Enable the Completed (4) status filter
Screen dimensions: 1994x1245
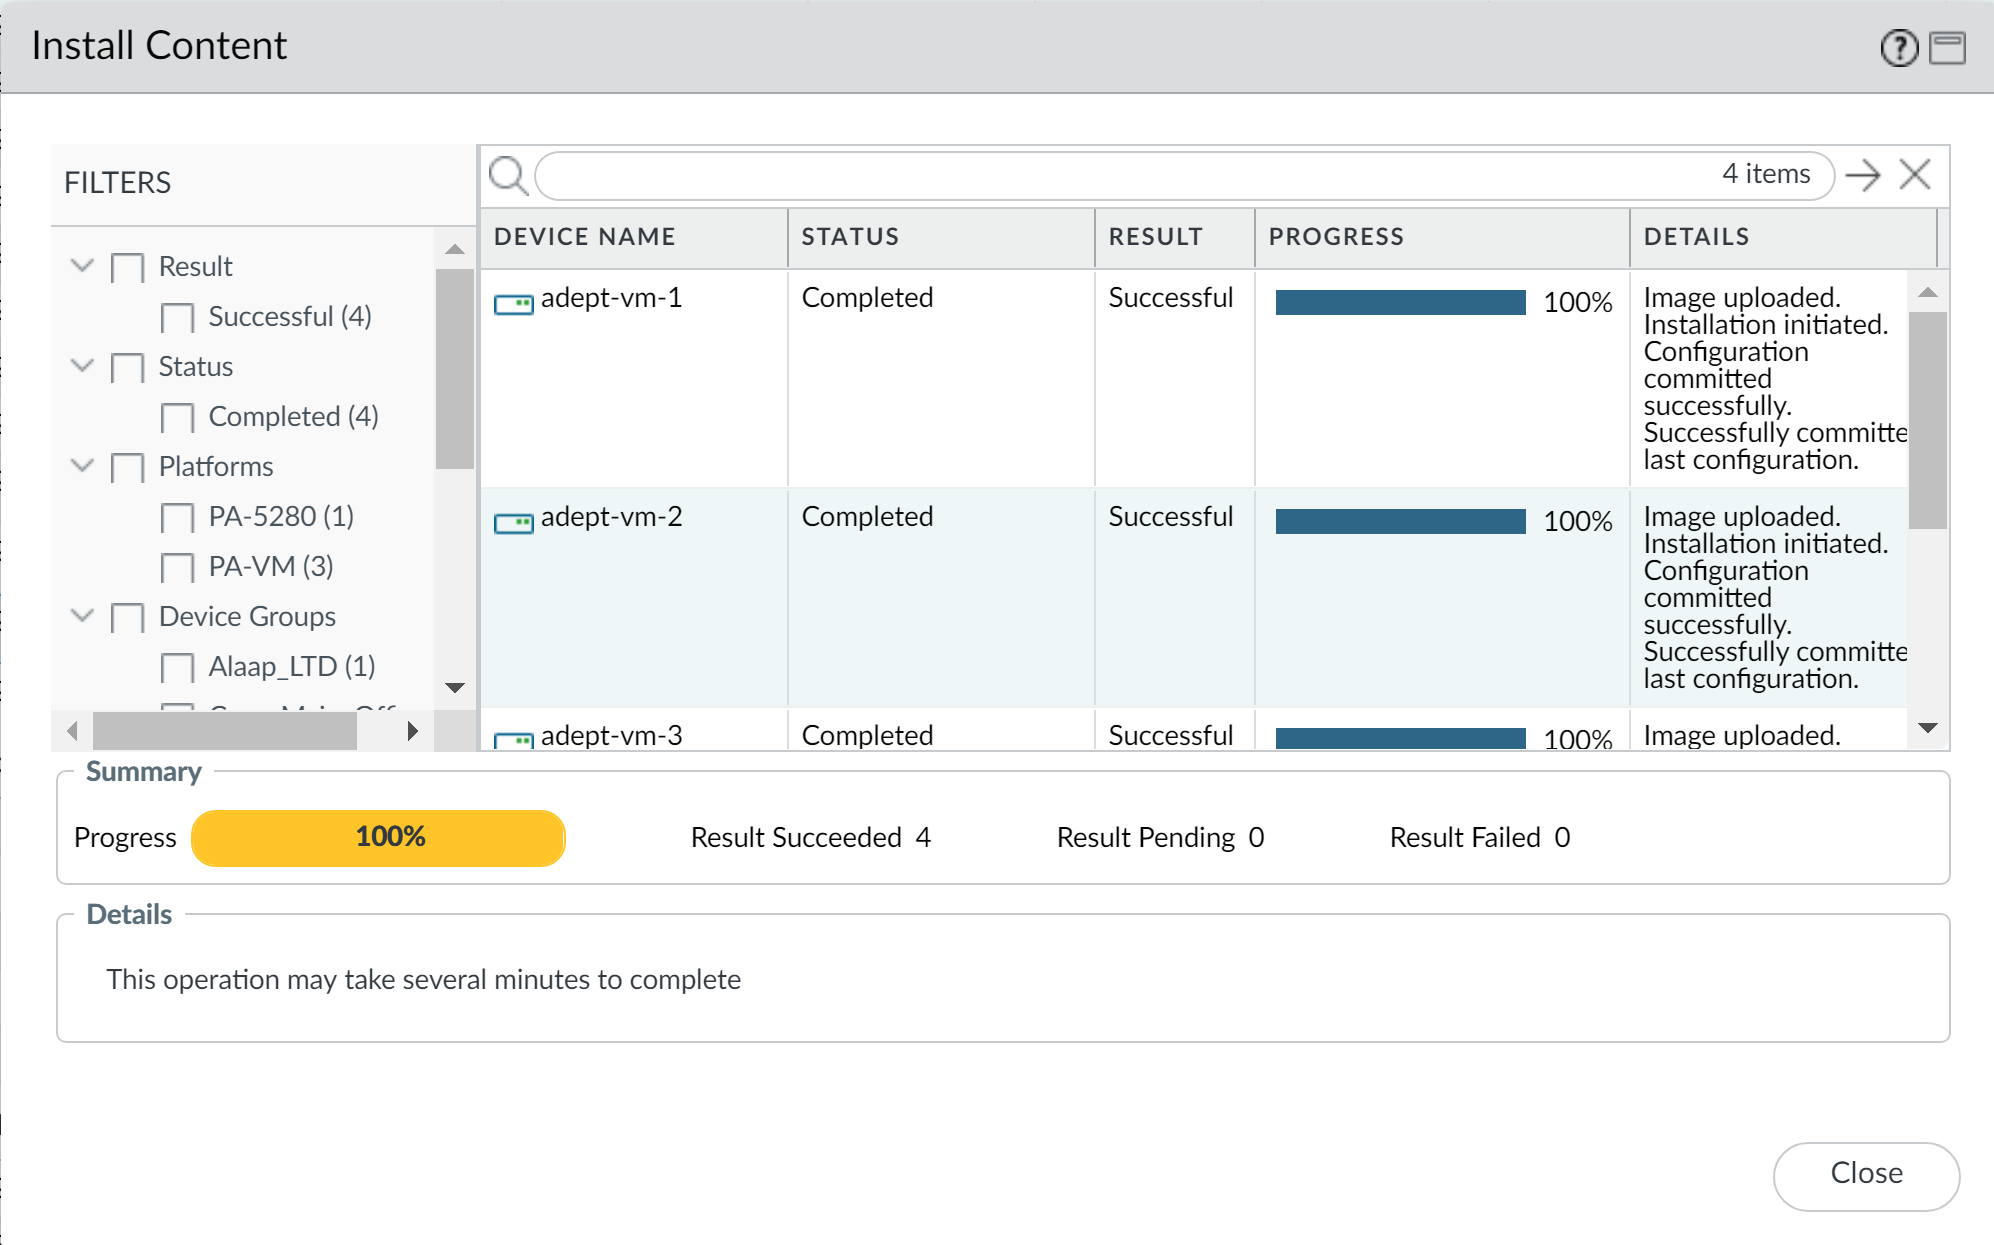pos(177,418)
